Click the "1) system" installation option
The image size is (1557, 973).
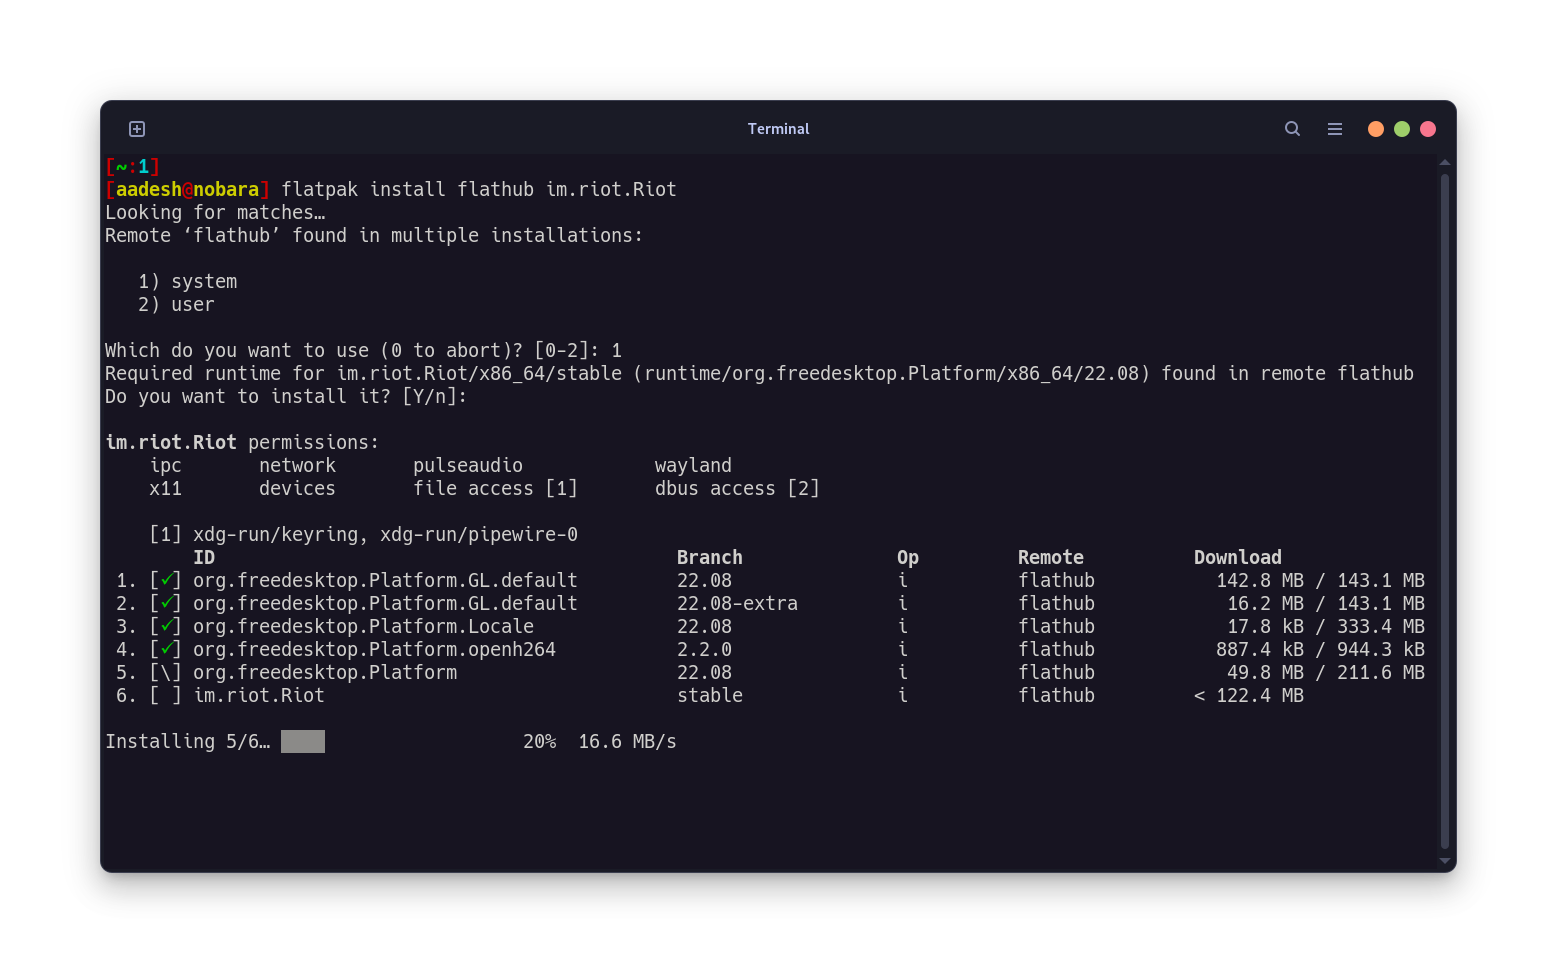pyautogui.click(x=188, y=282)
